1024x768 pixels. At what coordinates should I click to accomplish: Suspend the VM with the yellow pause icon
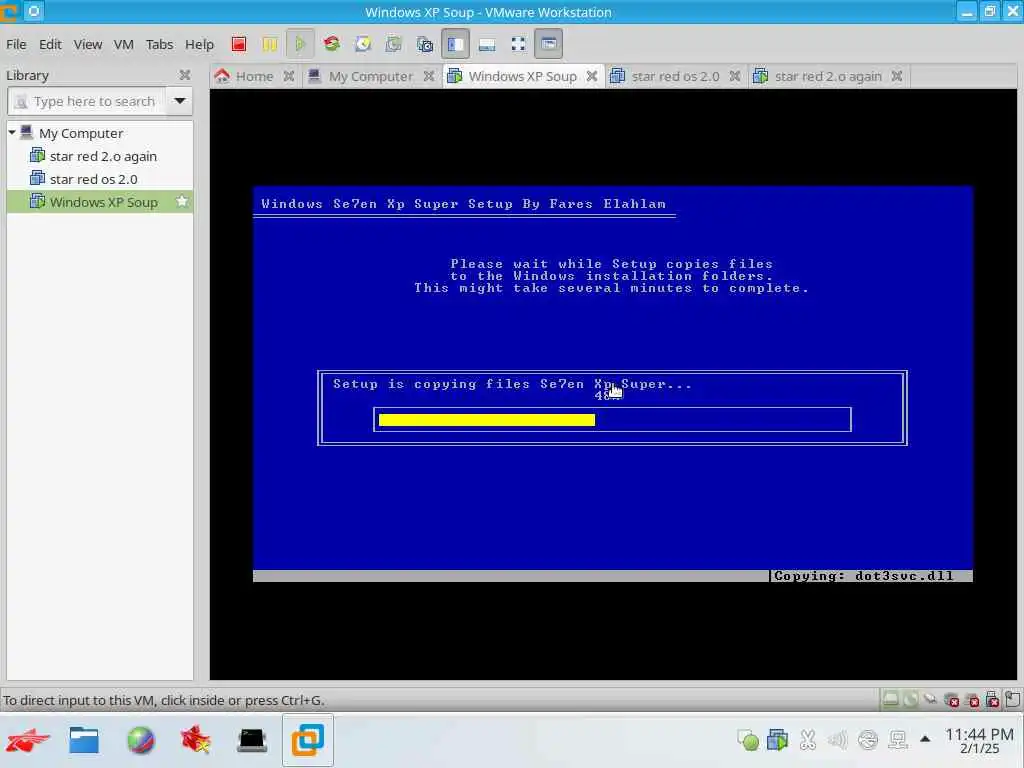coord(270,44)
